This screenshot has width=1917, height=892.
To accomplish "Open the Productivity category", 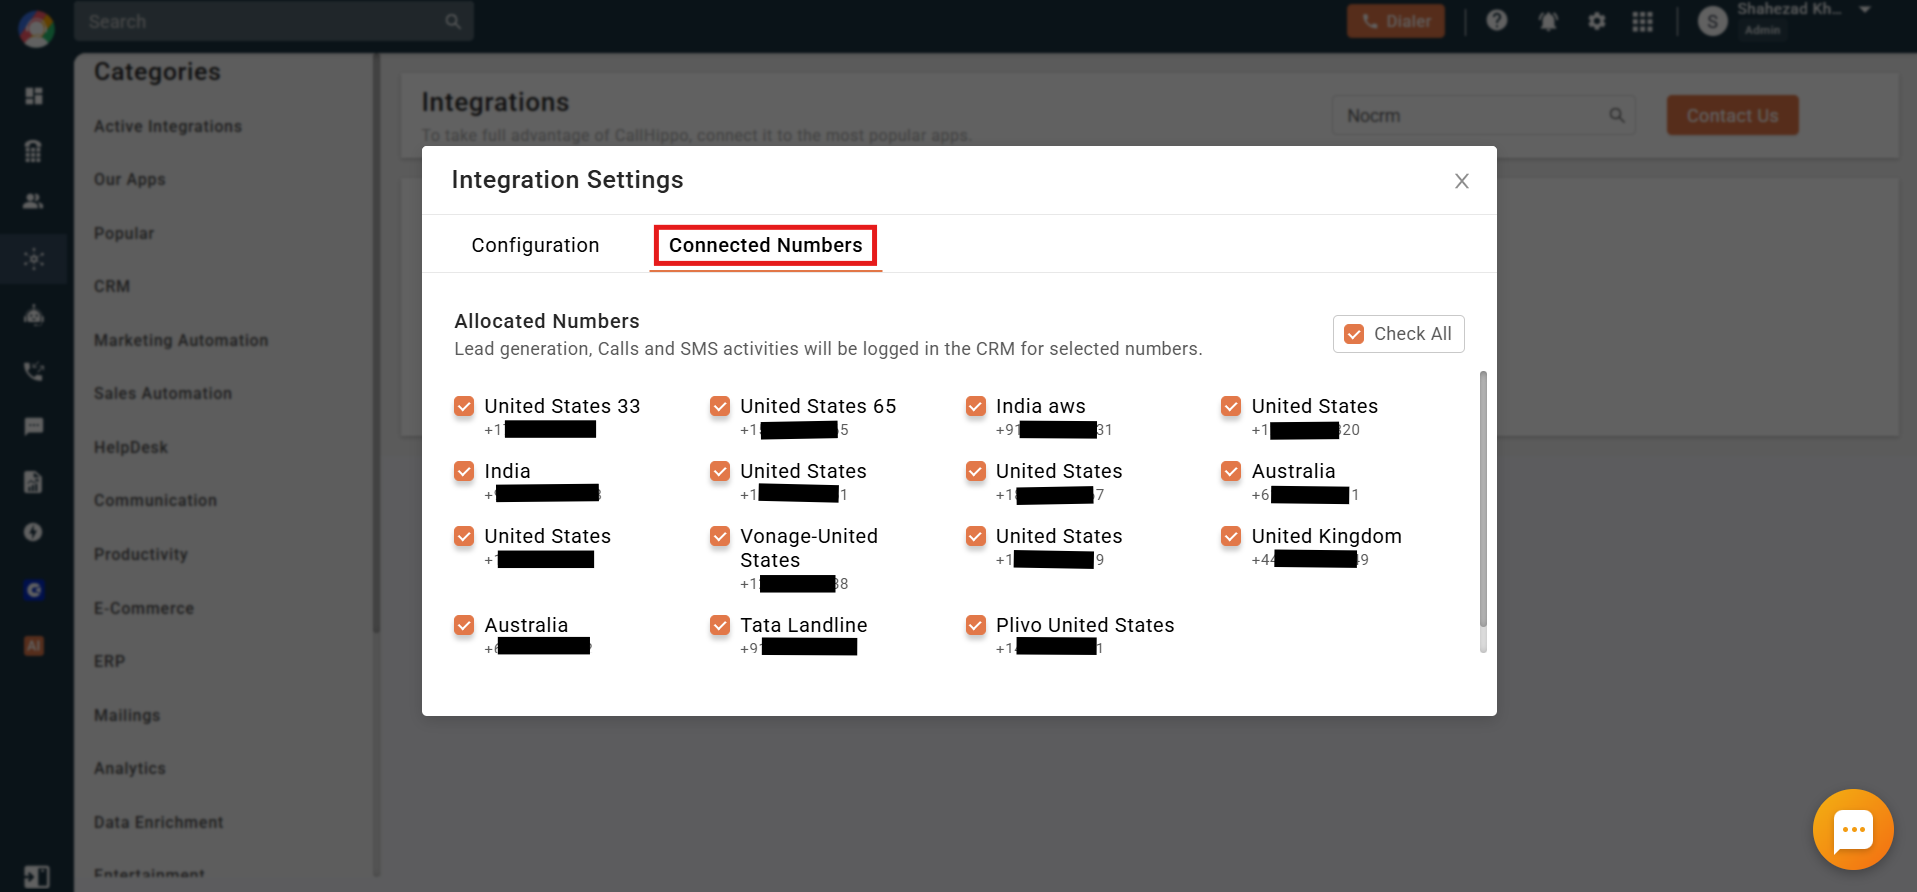I will point(141,554).
